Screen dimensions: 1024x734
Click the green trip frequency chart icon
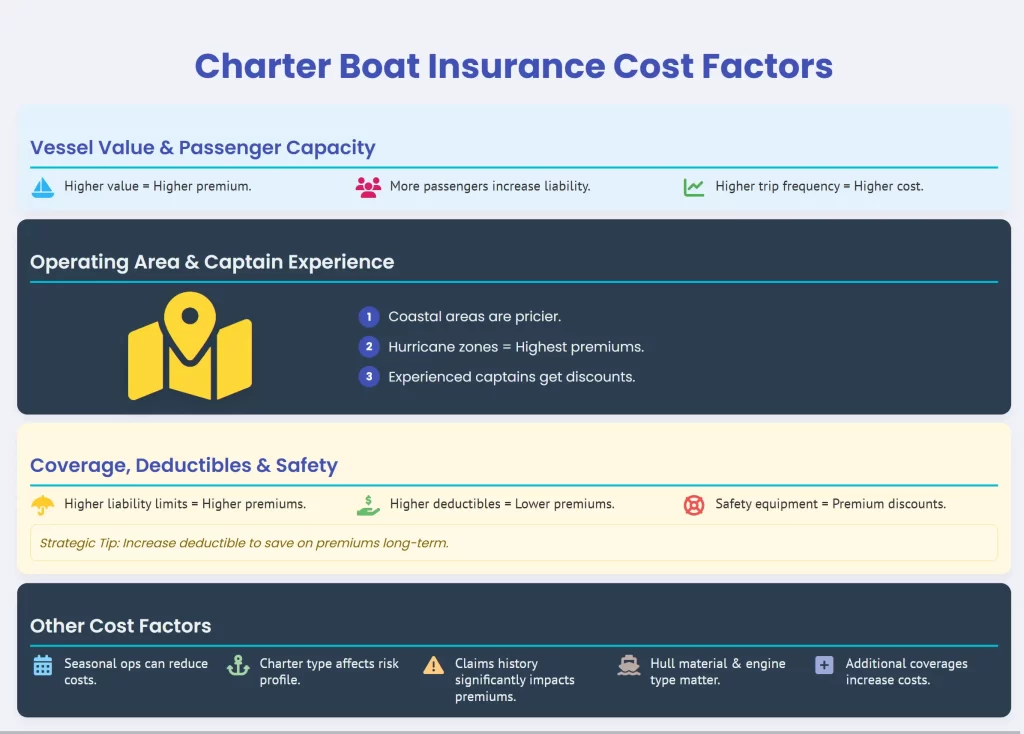tap(694, 187)
